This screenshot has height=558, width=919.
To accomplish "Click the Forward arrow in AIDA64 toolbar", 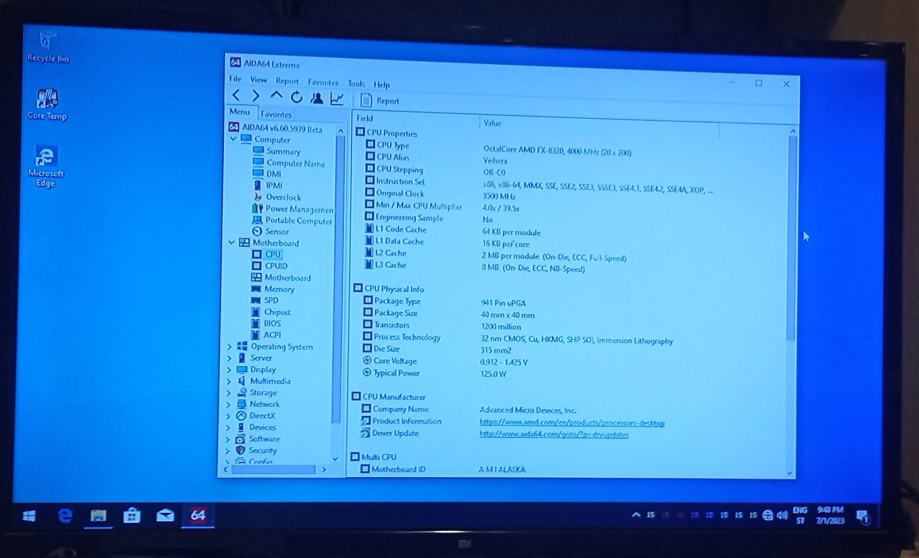I will coord(256,96).
